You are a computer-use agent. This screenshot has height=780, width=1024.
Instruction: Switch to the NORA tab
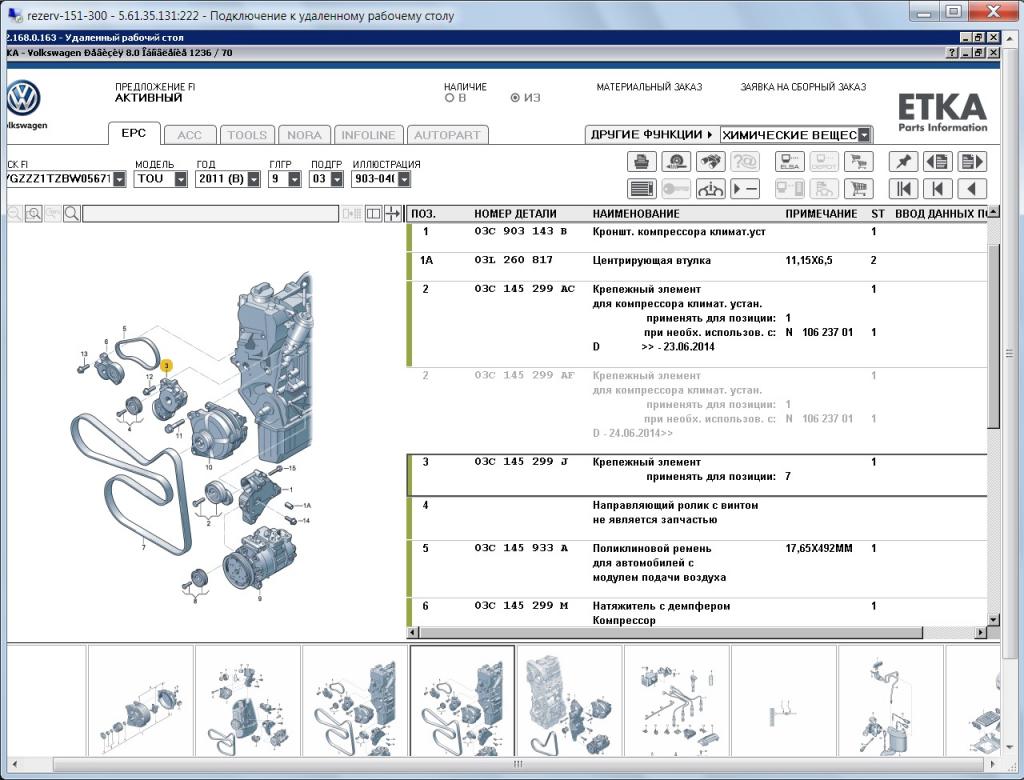click(304, 135)
